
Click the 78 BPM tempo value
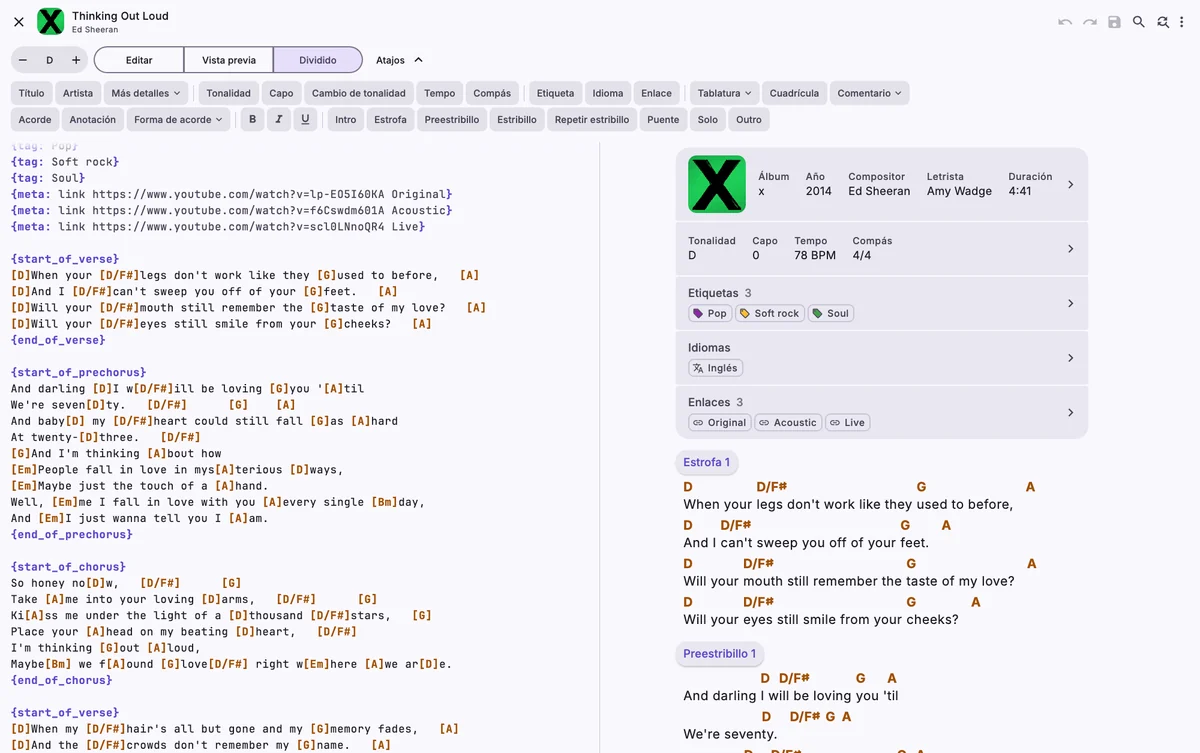(x=815, y=255)
